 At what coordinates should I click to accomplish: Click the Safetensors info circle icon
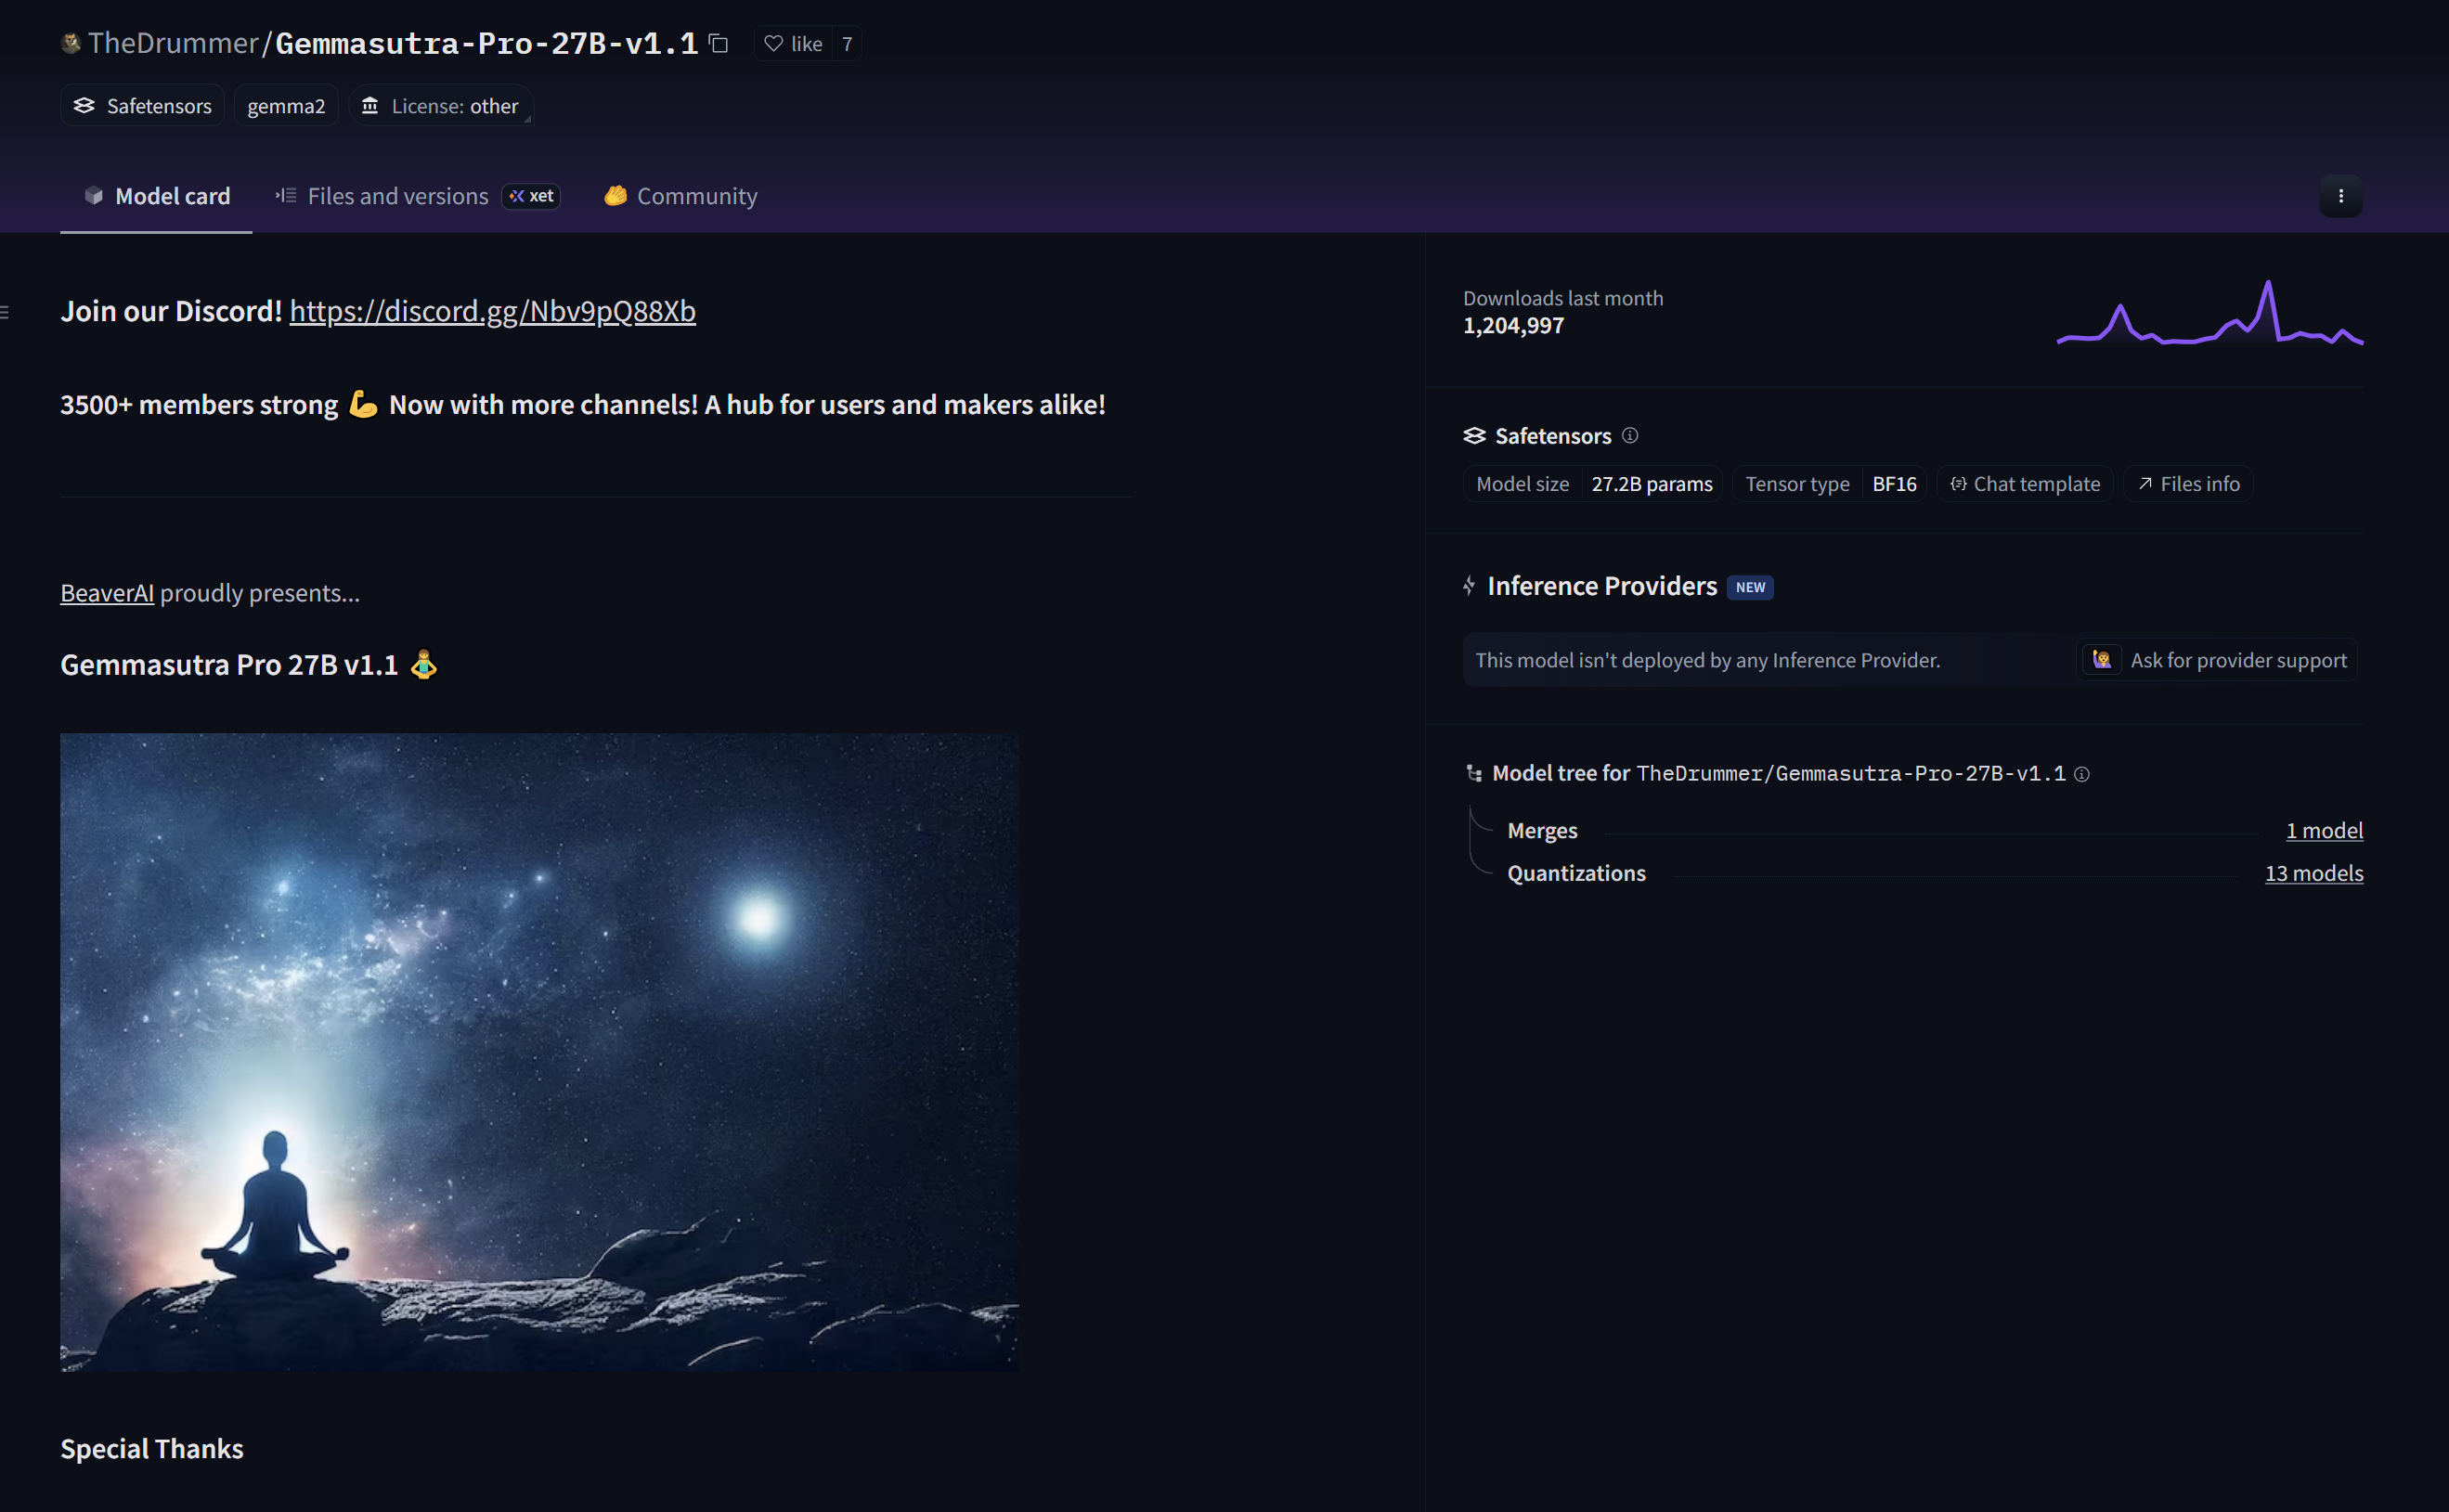[1630, 435]
